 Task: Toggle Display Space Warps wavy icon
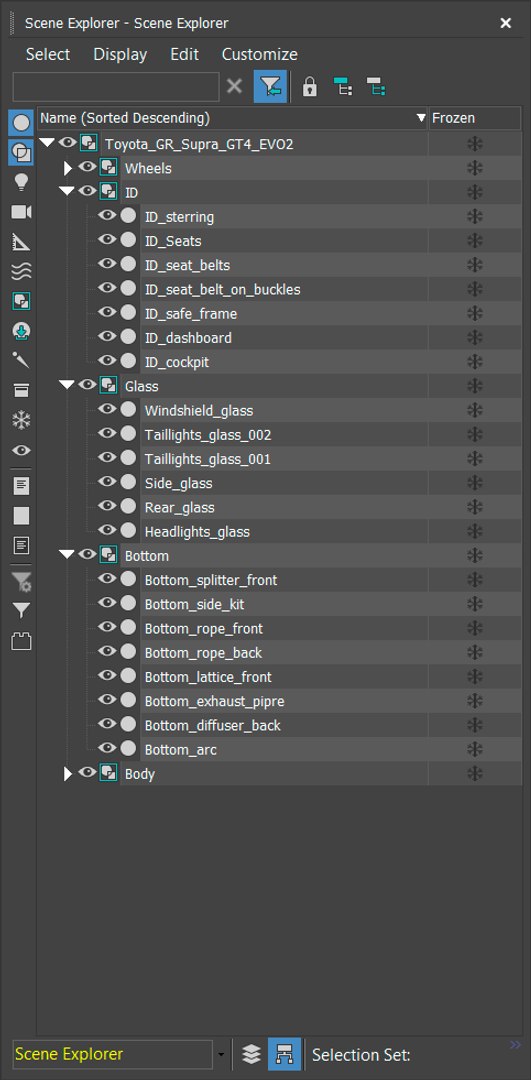click(21, 271)
